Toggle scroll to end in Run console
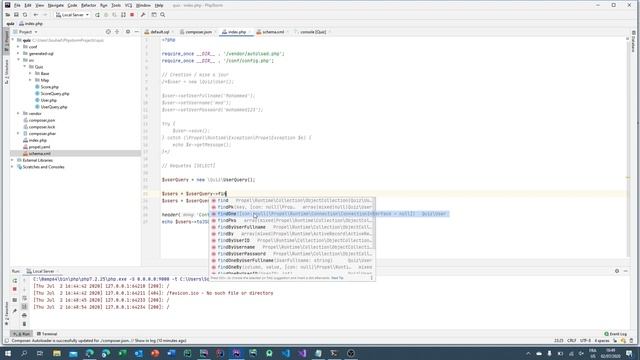 click(24, 306)
